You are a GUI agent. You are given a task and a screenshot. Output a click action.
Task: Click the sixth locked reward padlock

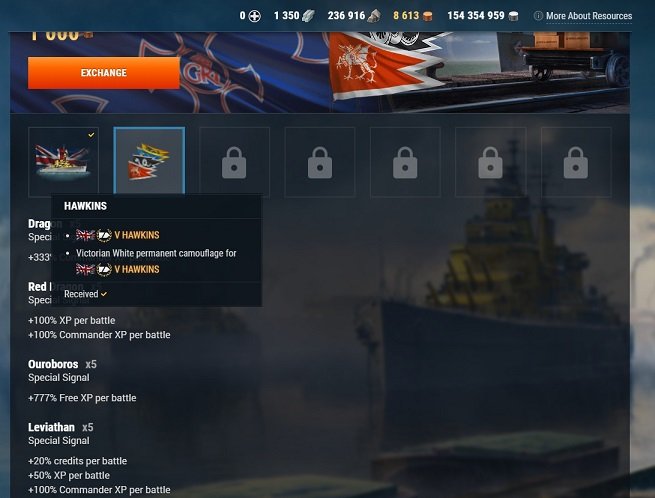pyautogui.click(x=490, y=163)
